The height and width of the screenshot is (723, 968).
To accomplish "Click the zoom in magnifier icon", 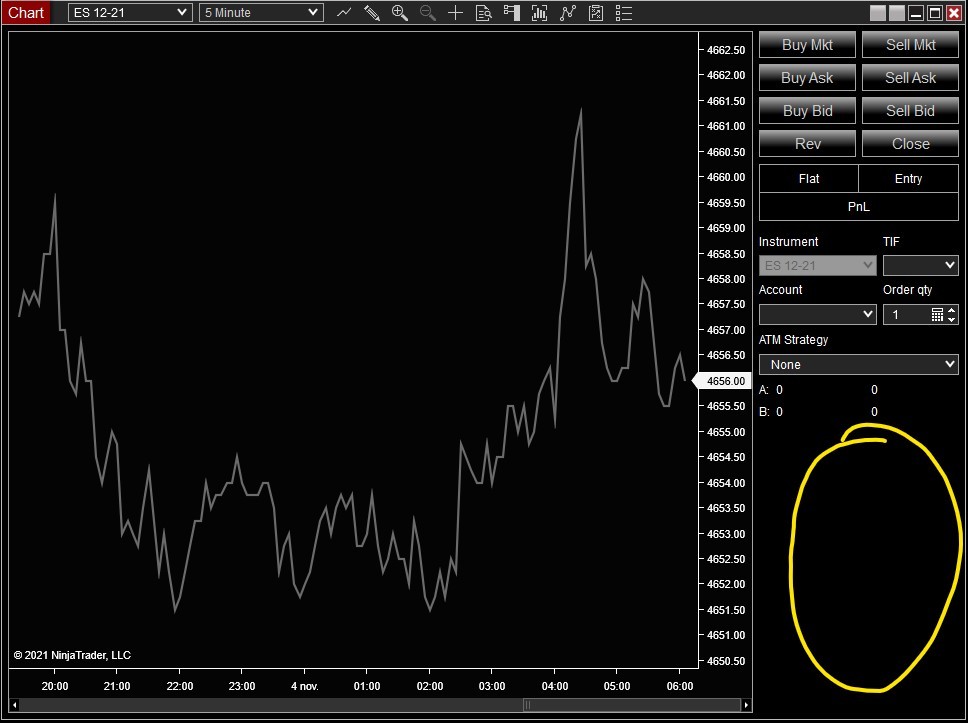I will point(400,13).
